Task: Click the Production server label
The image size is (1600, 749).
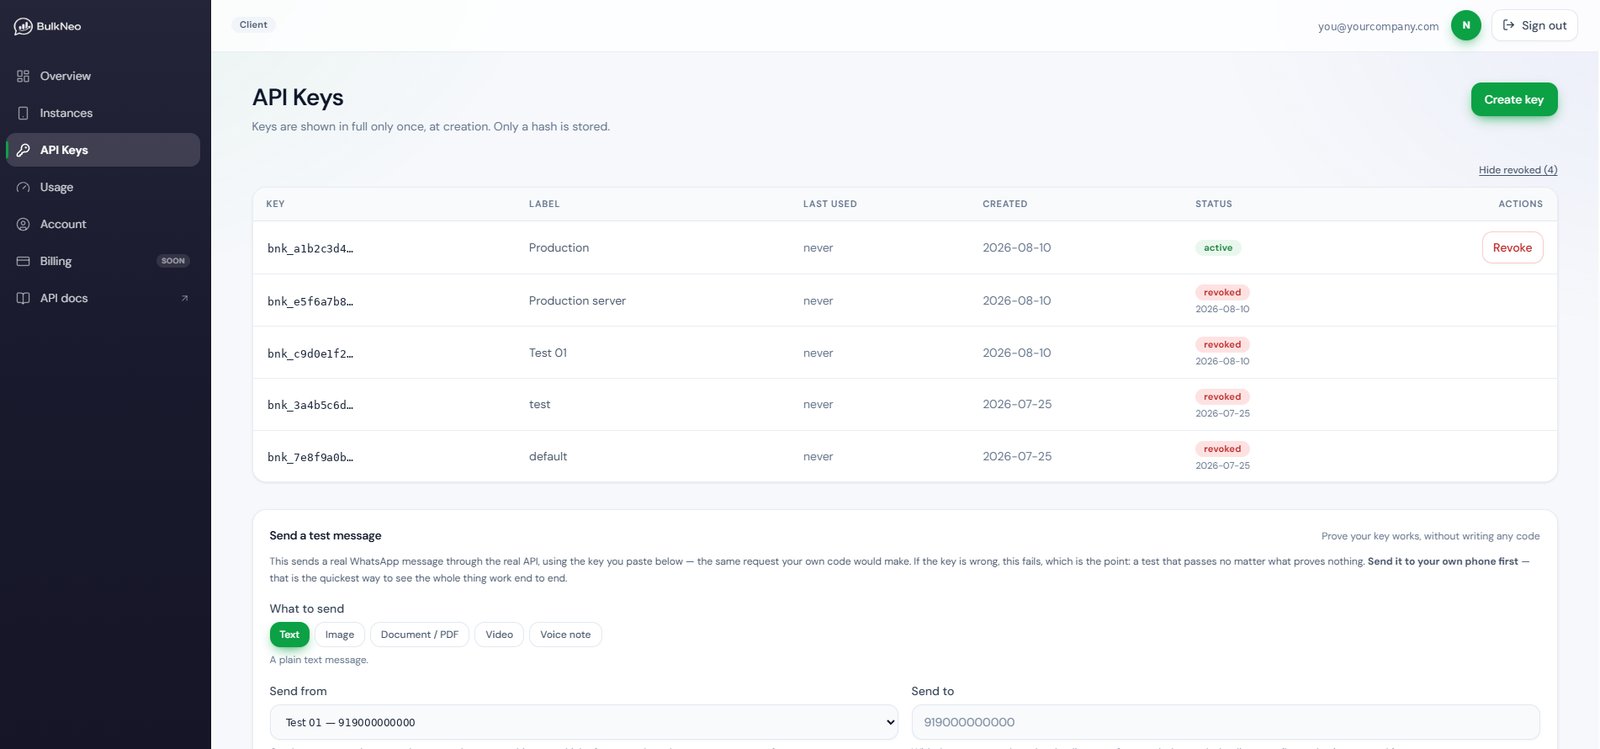Action: [577, 301]
